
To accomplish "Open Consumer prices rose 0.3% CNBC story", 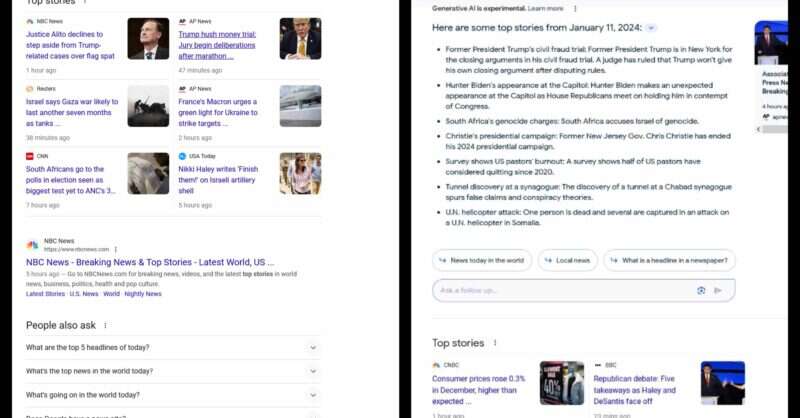I will 479,390.
